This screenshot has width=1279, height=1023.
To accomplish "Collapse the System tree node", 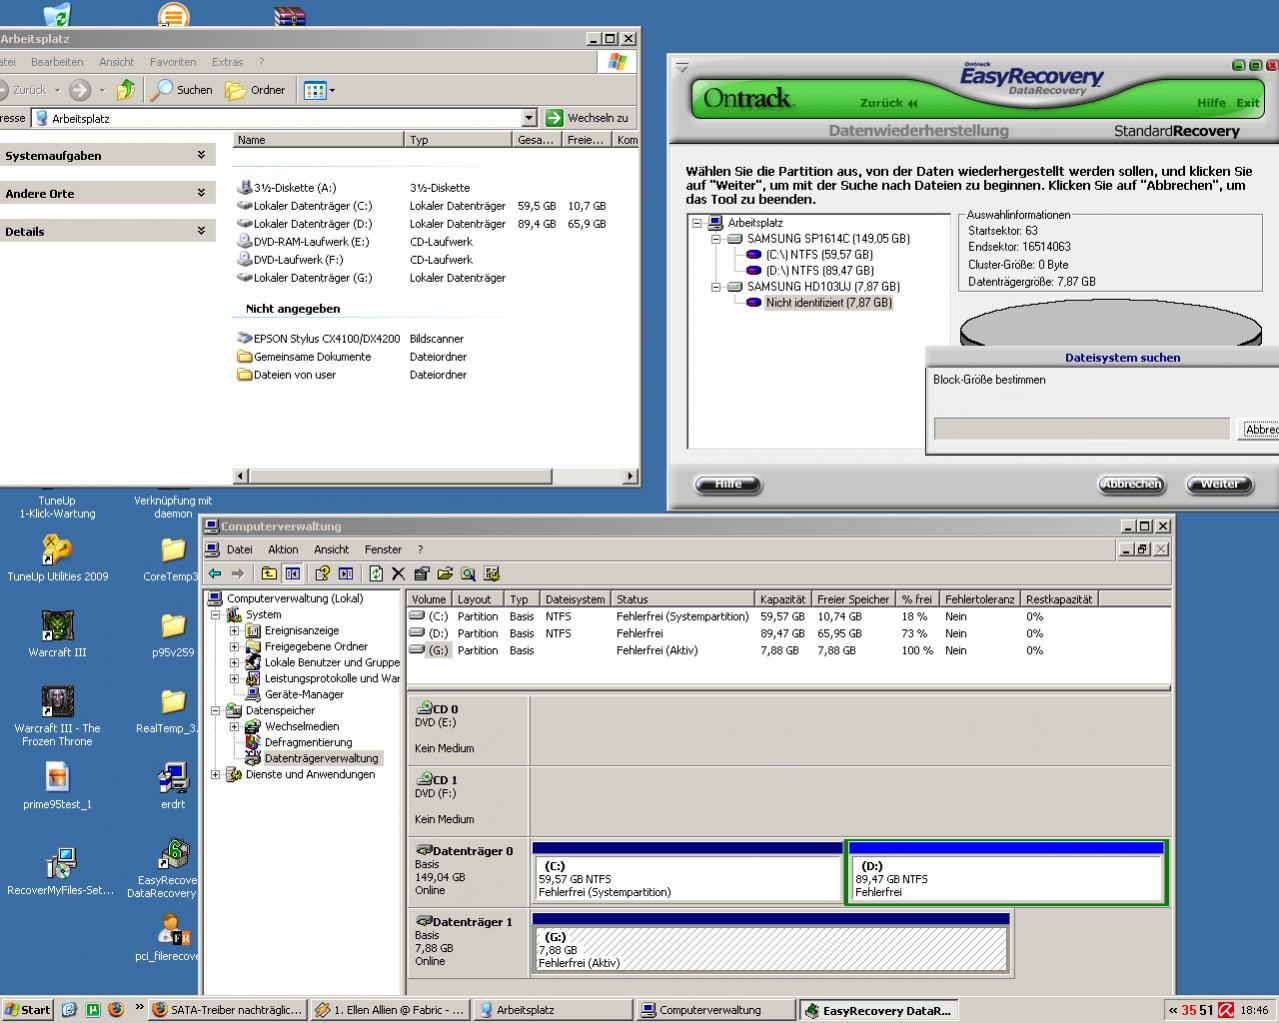I will (216, 615).
